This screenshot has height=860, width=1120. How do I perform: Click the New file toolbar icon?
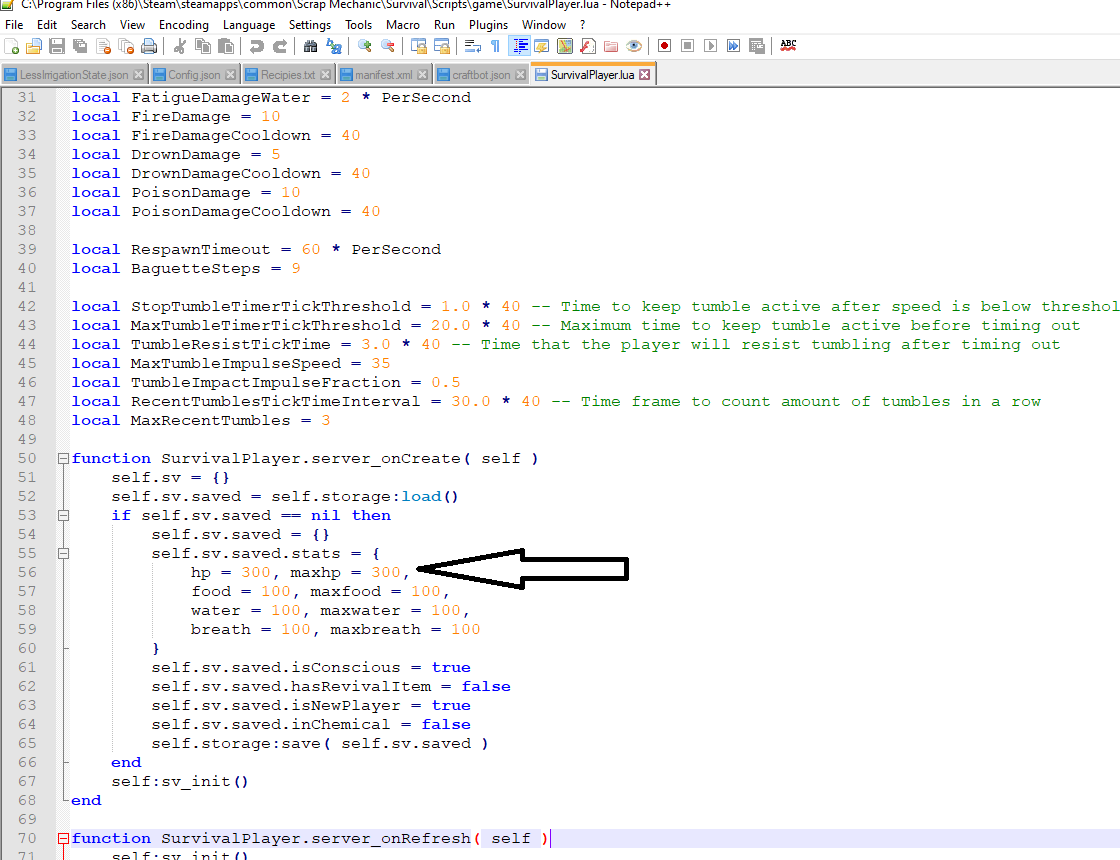(x=12, y=46)
